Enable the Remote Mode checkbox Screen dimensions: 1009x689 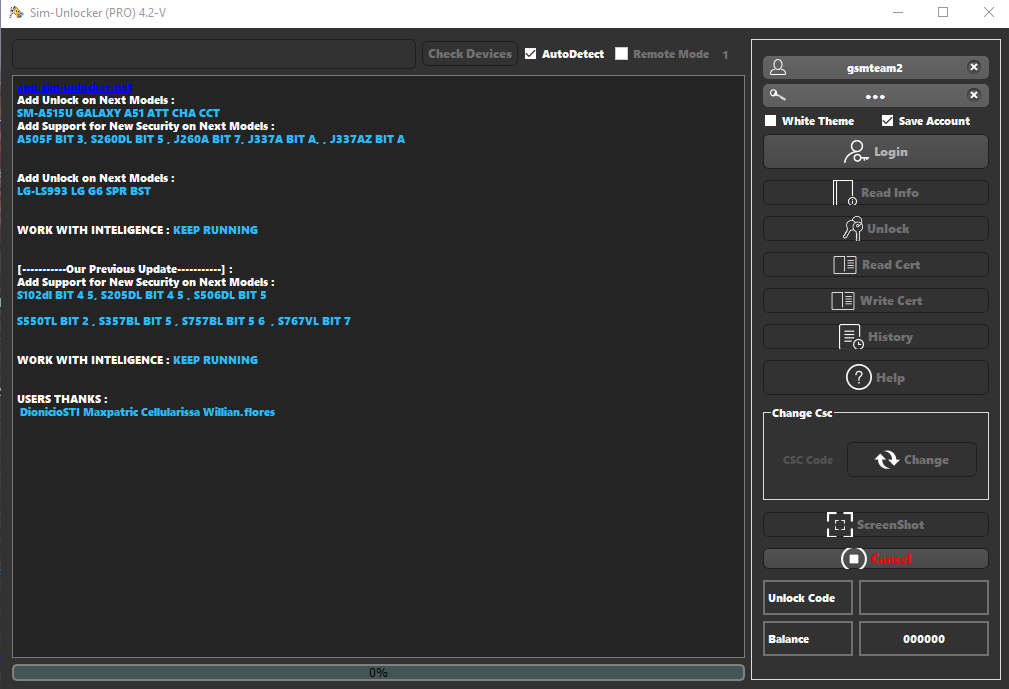click(621, 53)
